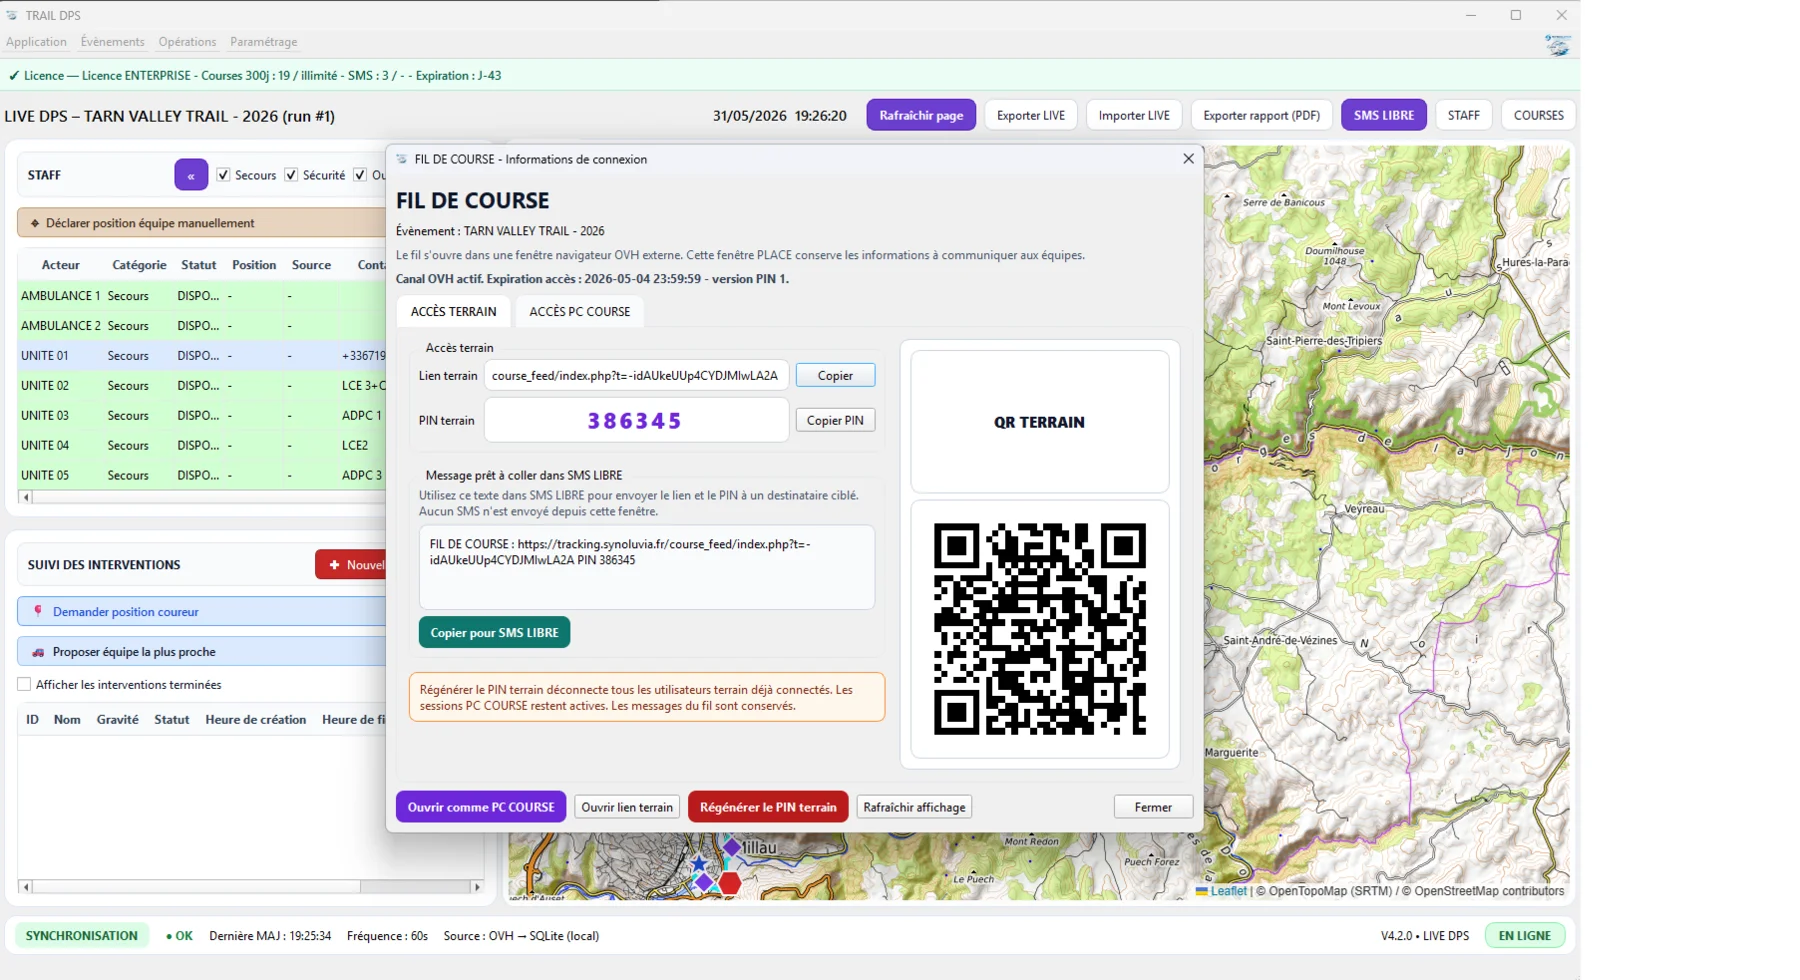Screen dimensions: 1800x980
Task: Click Régénérer le PIN terrain
Action: [768, 807]
